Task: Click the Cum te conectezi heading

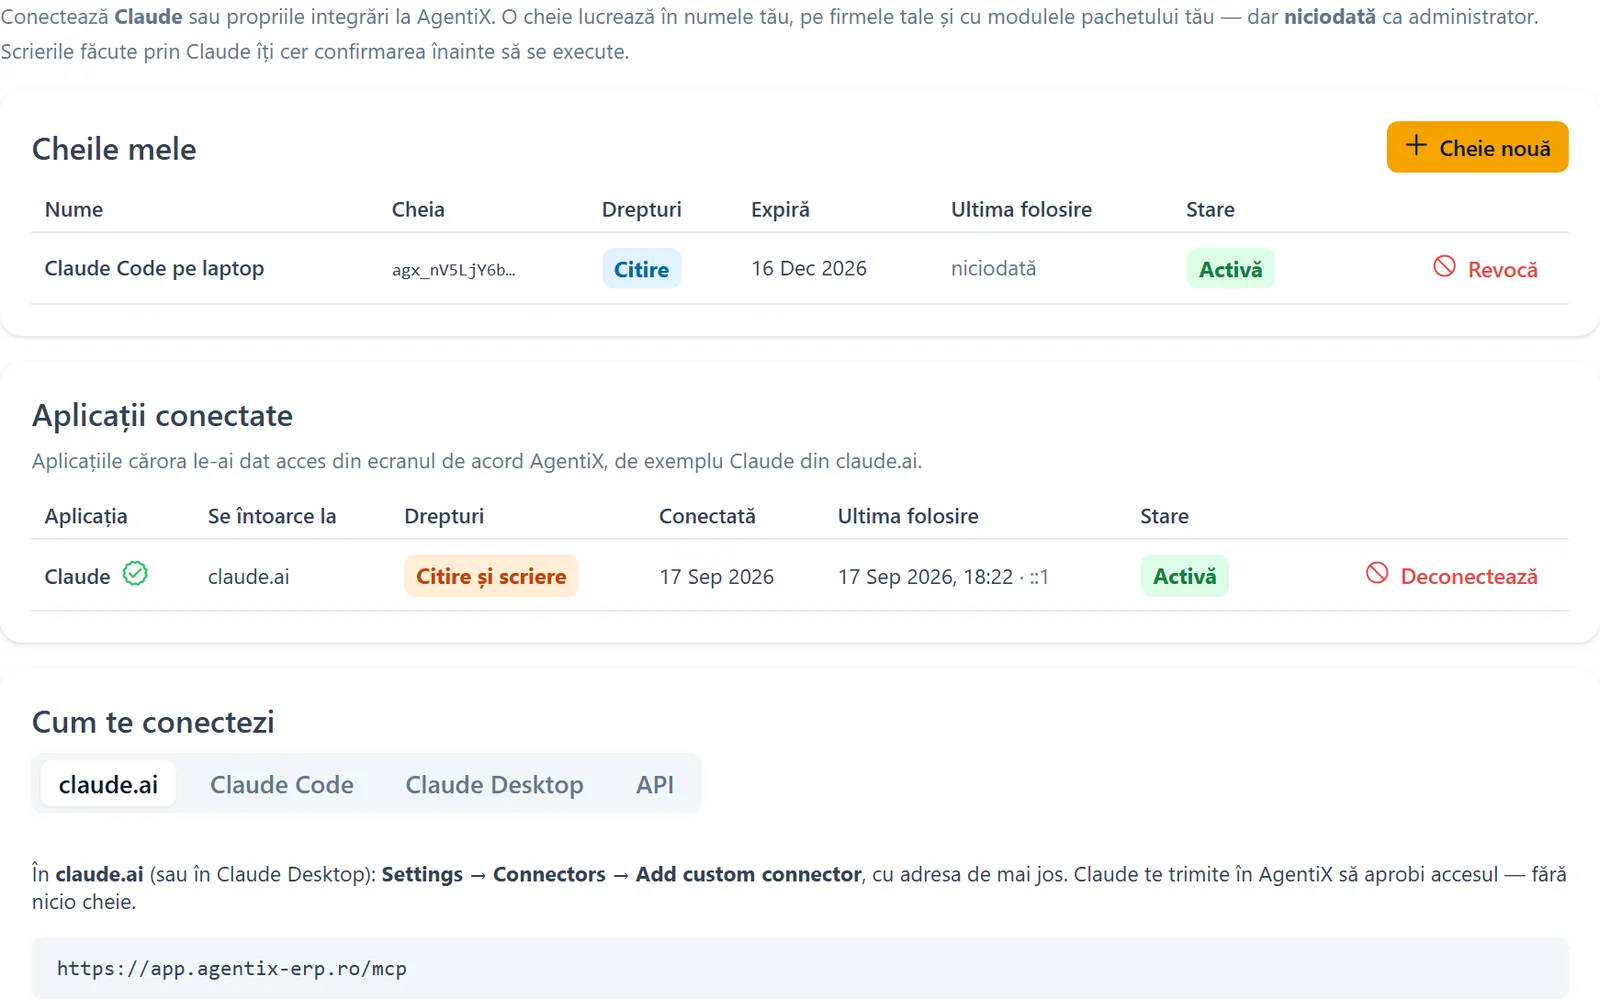Action: pyautogui.click(x=153, y=722)
